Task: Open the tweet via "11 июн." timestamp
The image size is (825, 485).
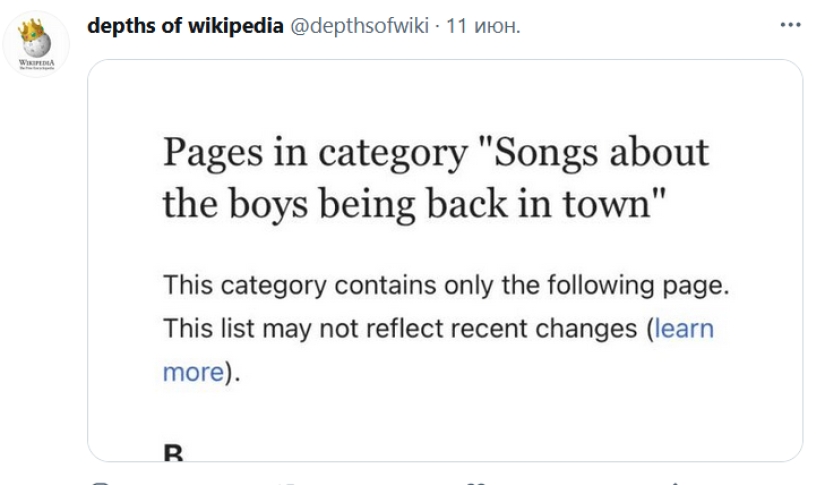Action: (x=484, y=26)
